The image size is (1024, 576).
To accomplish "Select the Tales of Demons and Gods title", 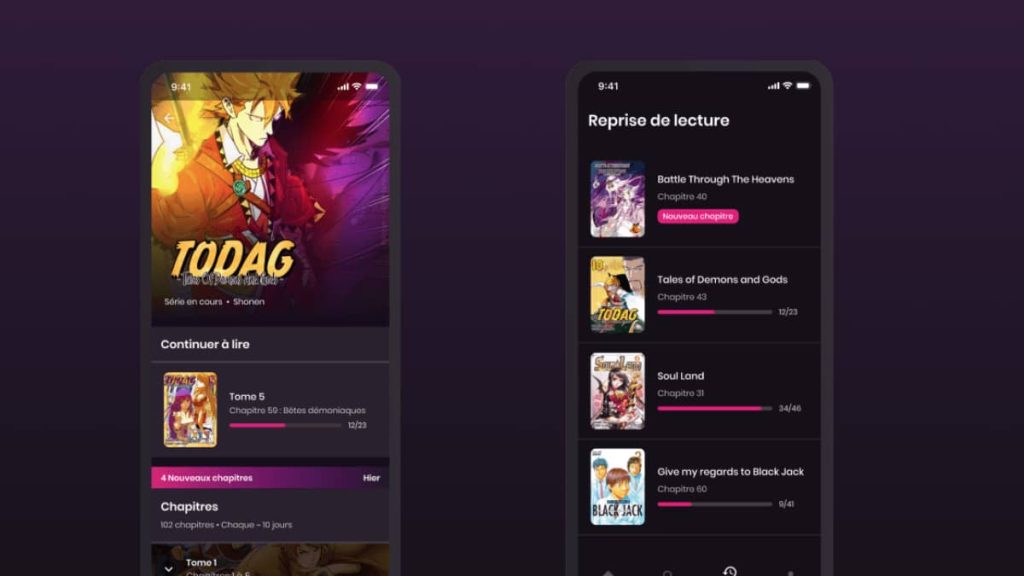I will tap(722, 280).
